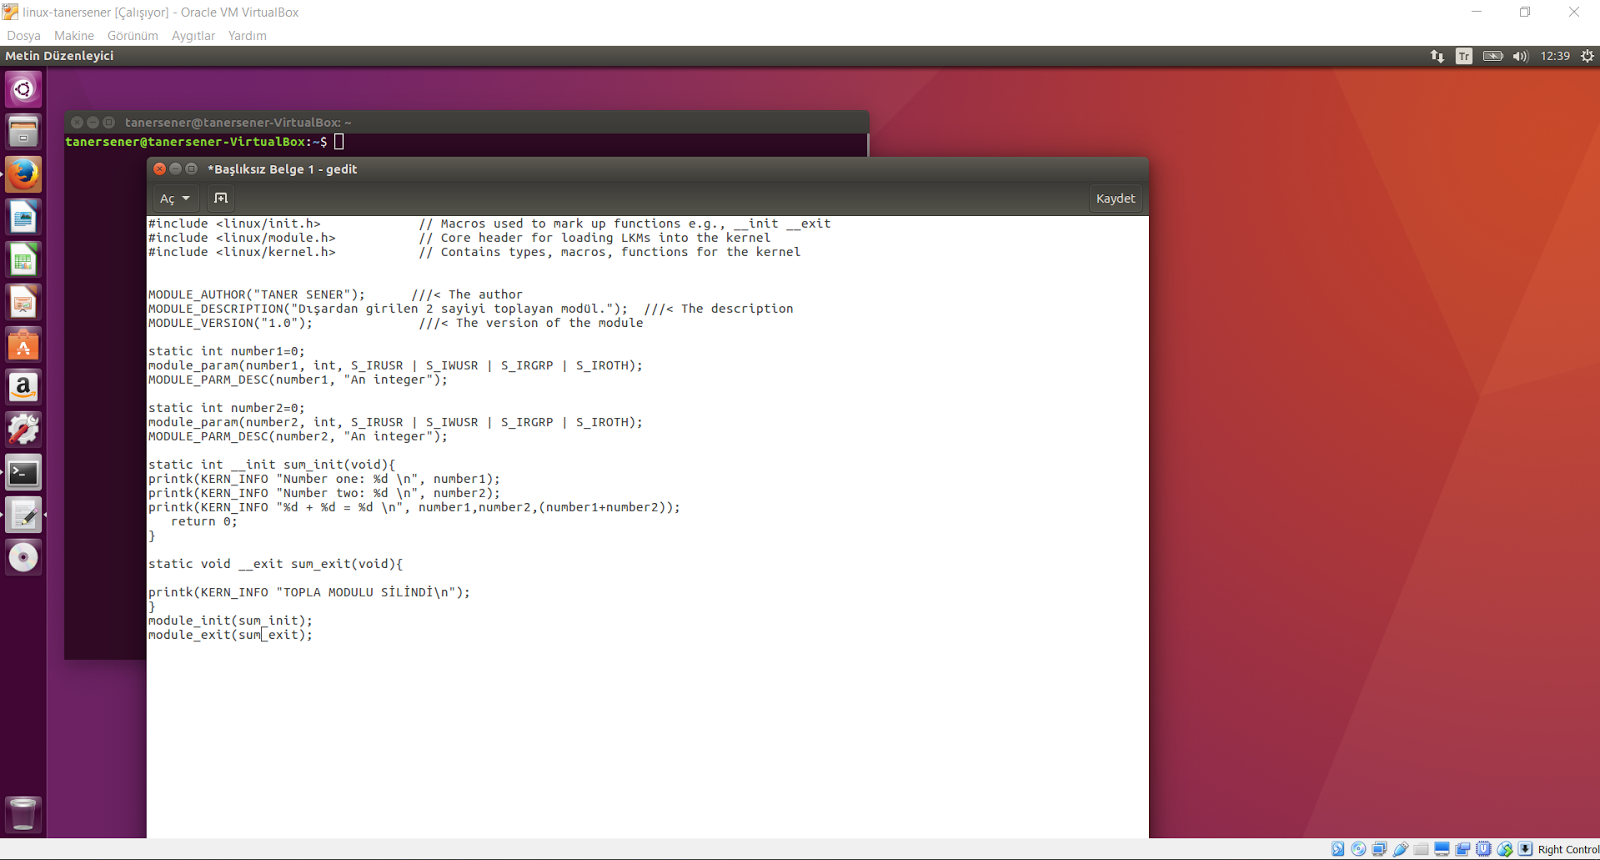Open the Dosya menu in VirtualBox
The width and height of the screenshot is (1600, 860).
tap(24, 35)
